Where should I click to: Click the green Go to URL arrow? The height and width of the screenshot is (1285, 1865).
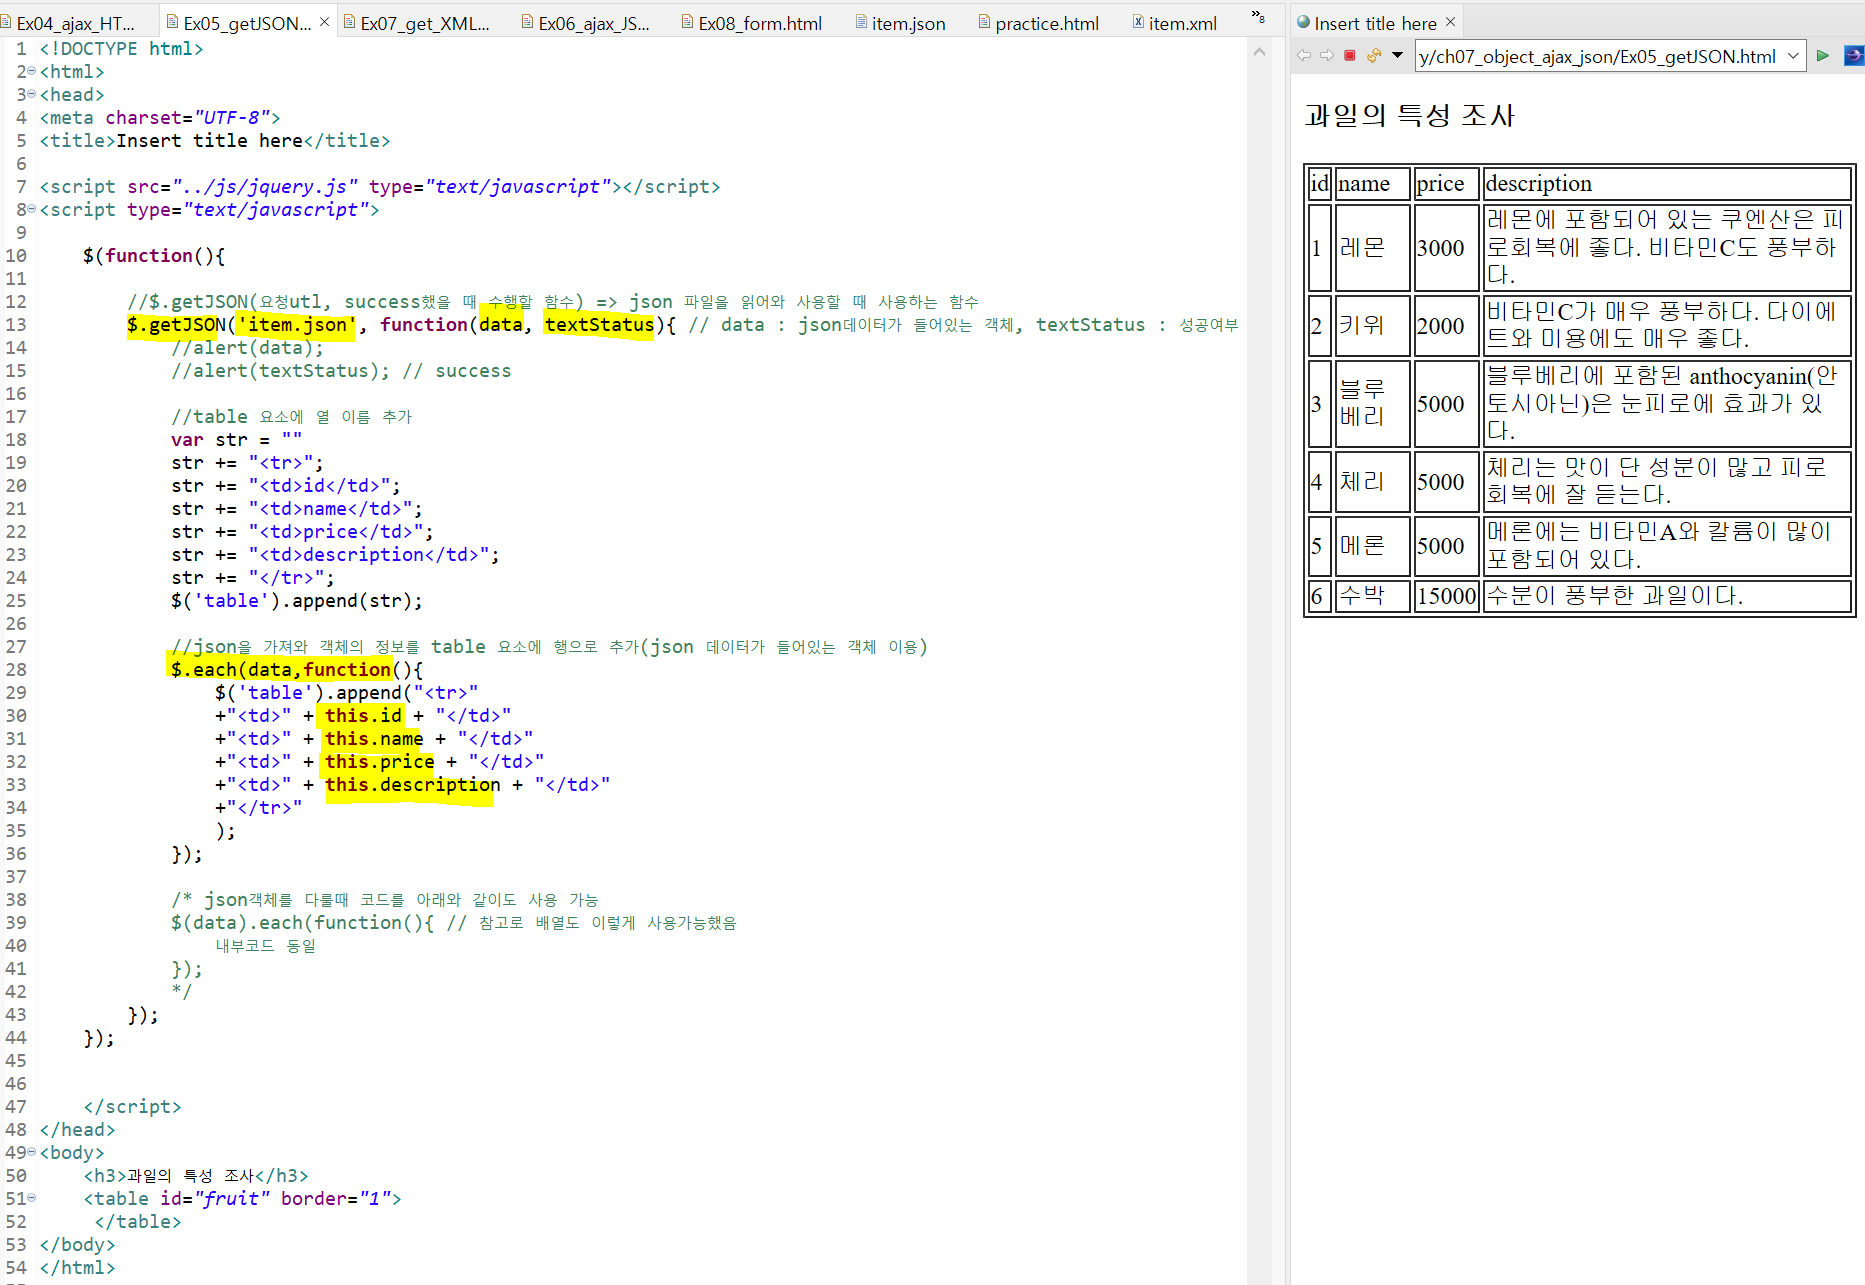[1823, 56]
